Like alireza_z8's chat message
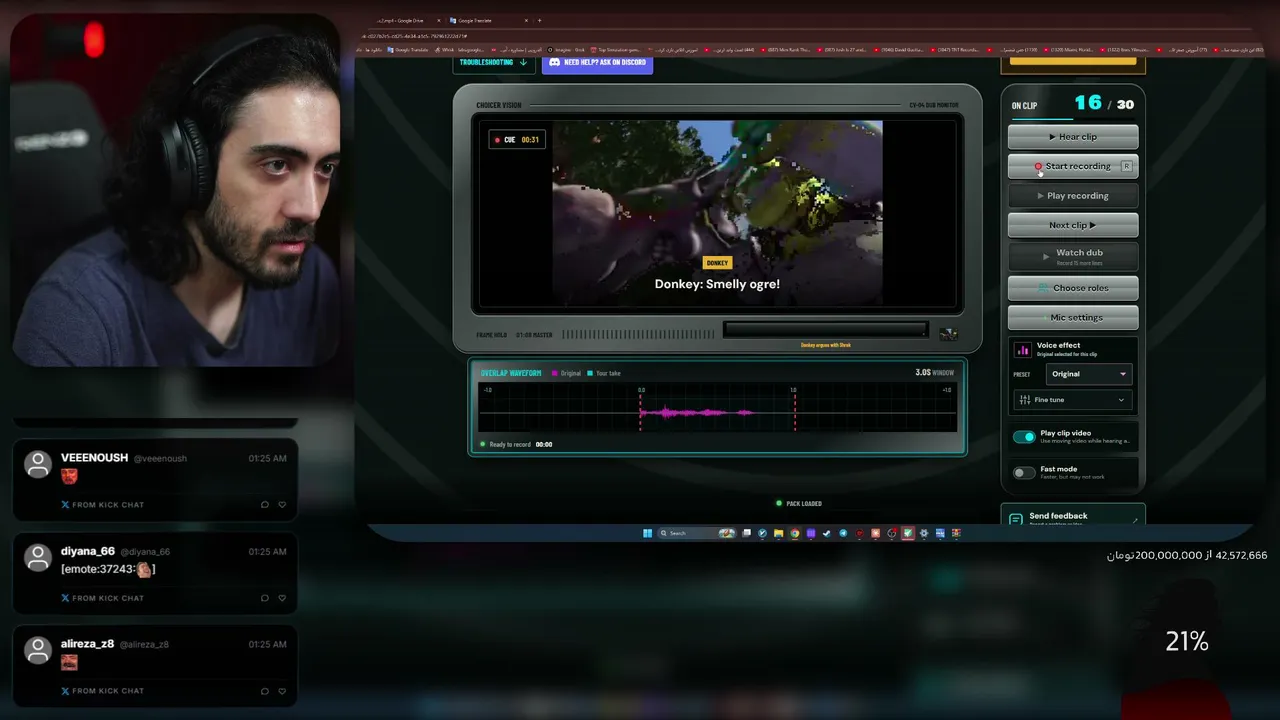The image size is (1280, 720). [x=282, y=691]
